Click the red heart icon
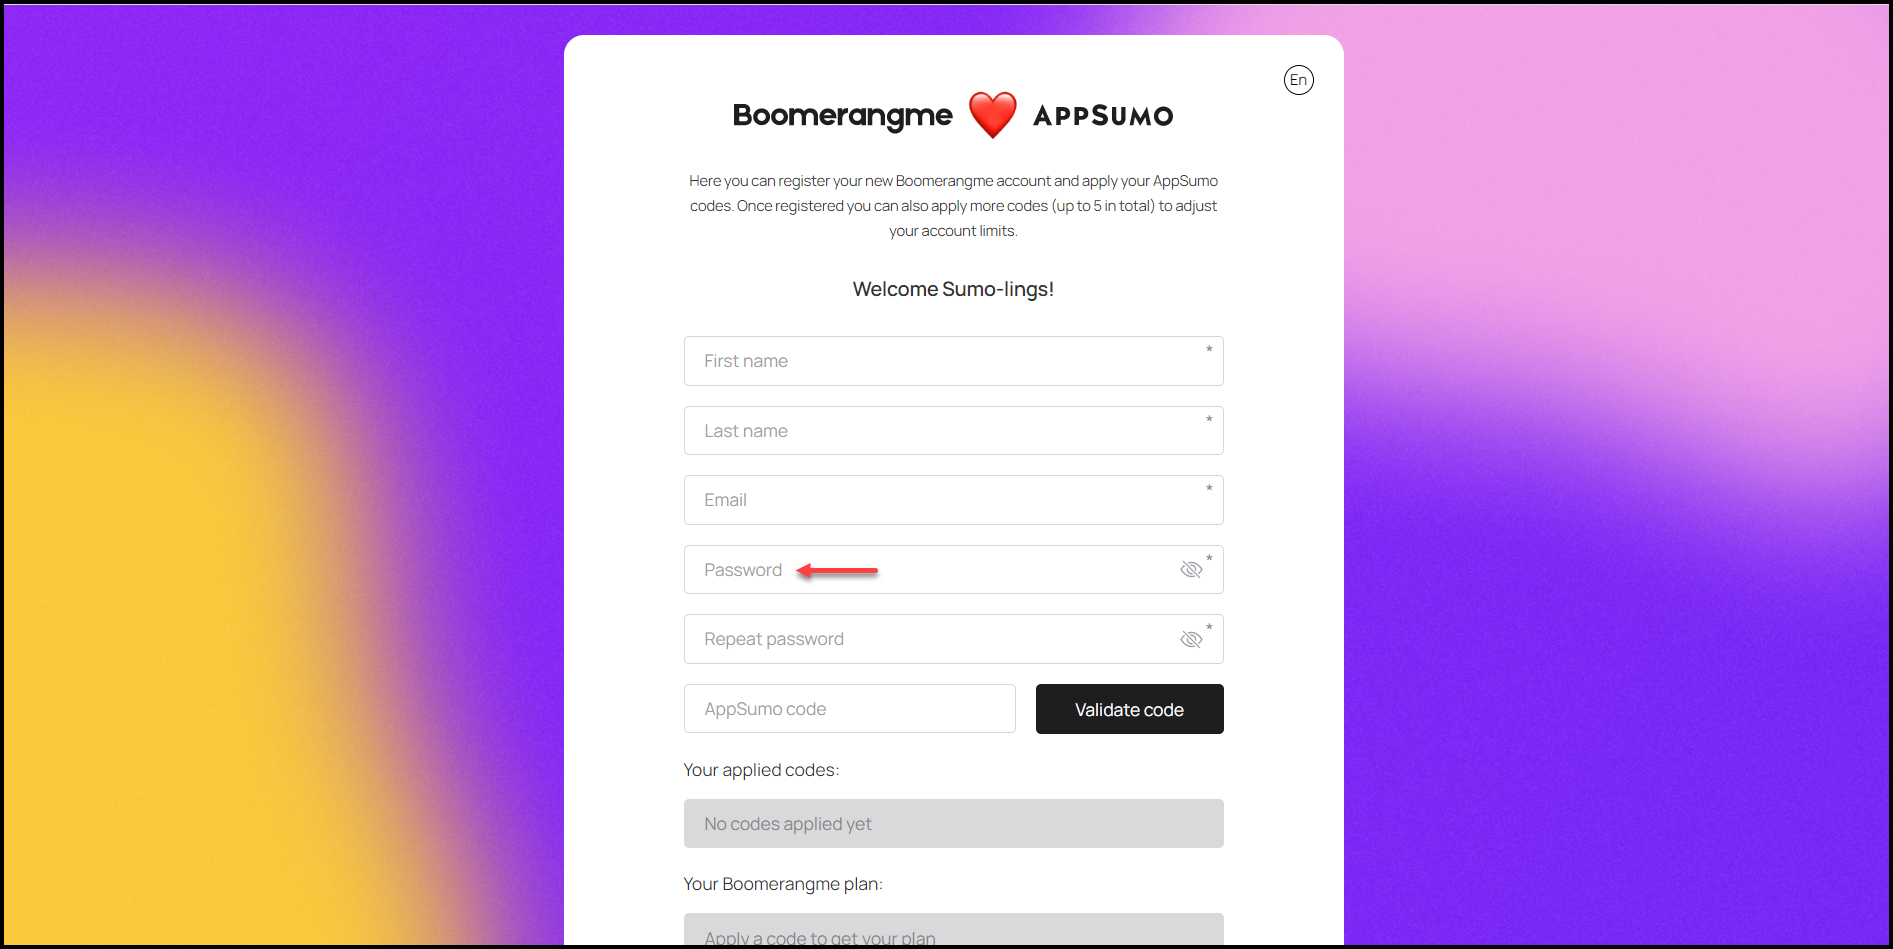The image size is (1893, 949). tap(992, 115)
